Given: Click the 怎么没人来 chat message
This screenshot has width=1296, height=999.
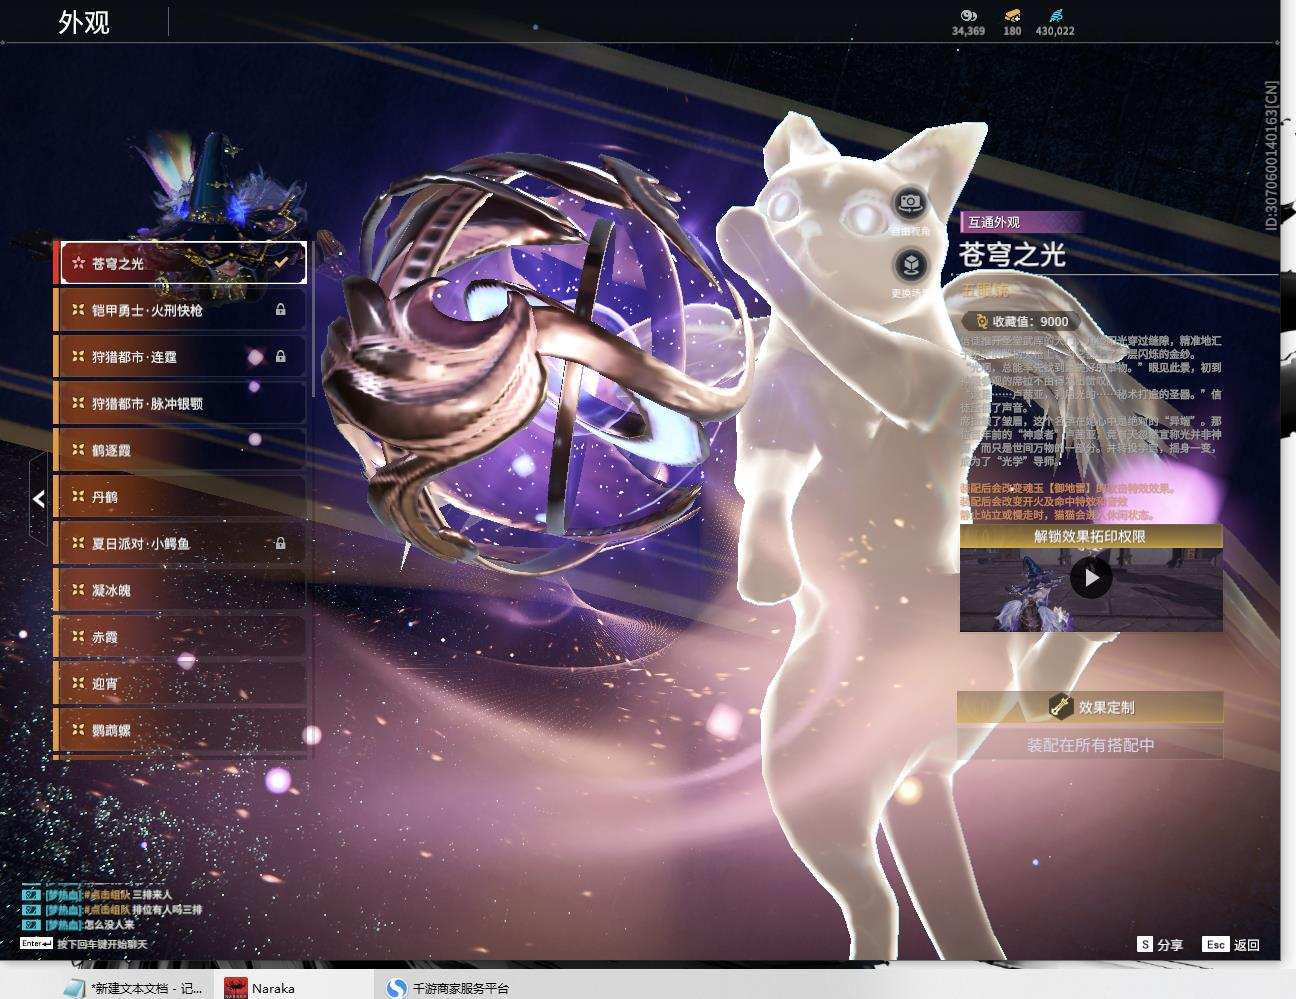Looking at the screenshot, I should tap(108, 925).
